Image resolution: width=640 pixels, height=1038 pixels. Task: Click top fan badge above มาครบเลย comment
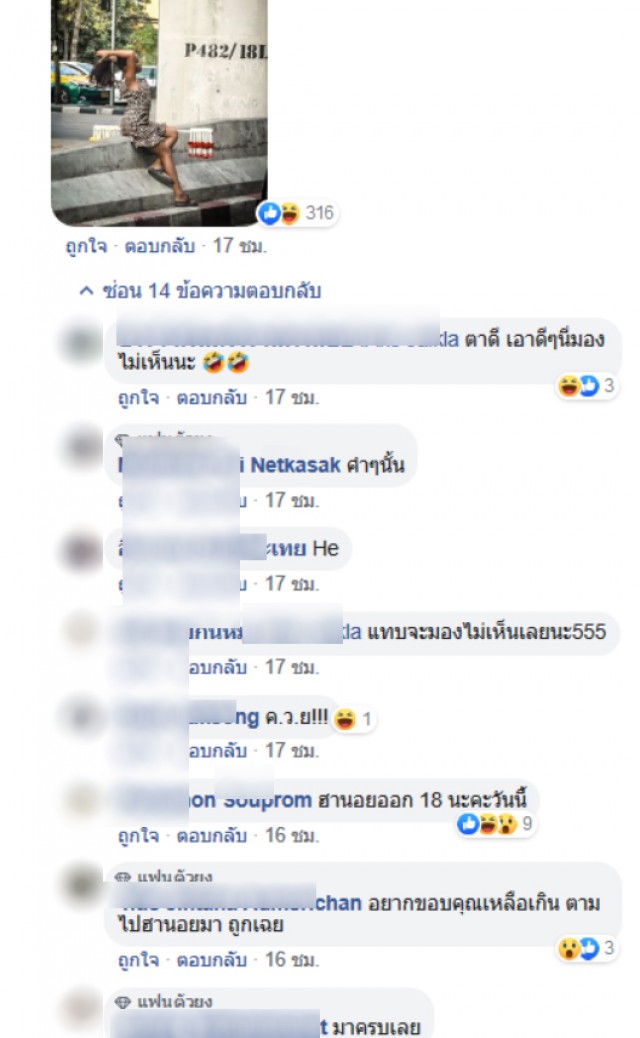(164, 1002)
